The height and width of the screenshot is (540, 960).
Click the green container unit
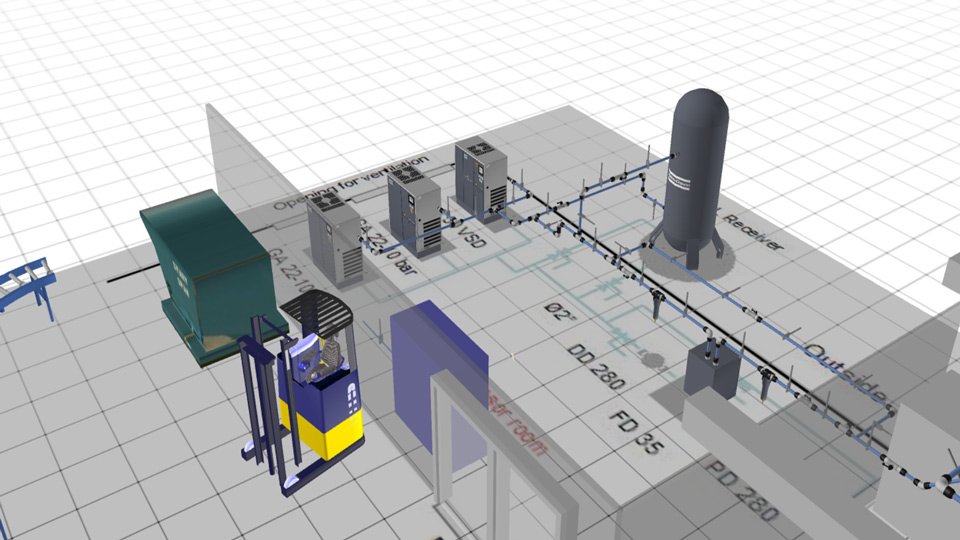(x=208, y=268)
